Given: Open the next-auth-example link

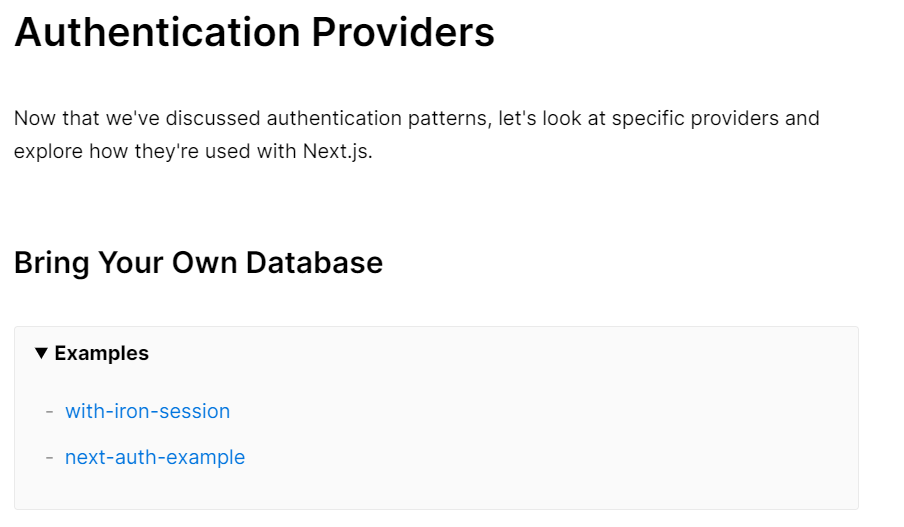Looking at the screenshot, I should tap(155, 457).
